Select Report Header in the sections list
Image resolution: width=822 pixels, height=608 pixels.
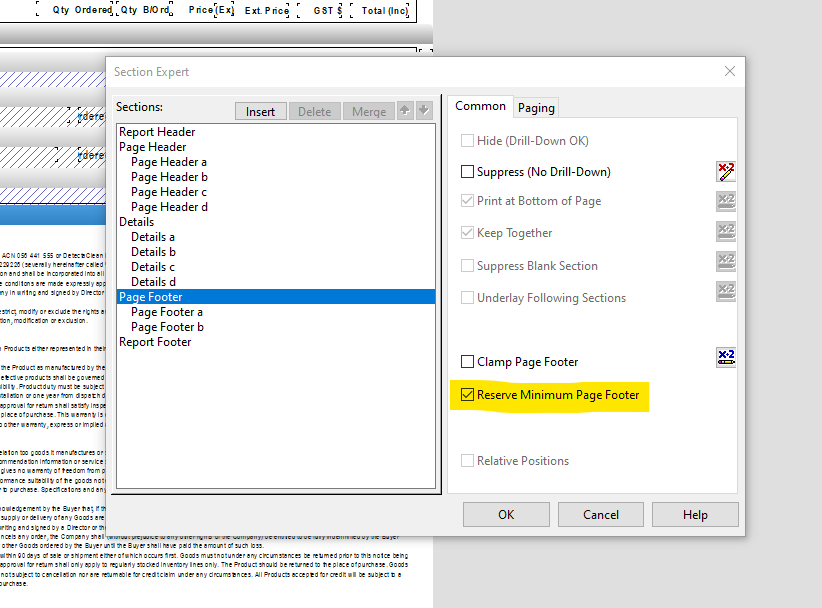(x=157, y=132)
